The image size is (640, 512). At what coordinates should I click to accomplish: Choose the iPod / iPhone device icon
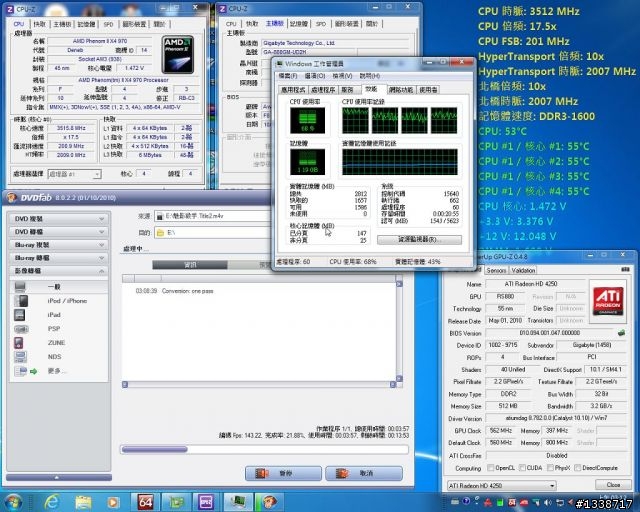tap(20, 301)
